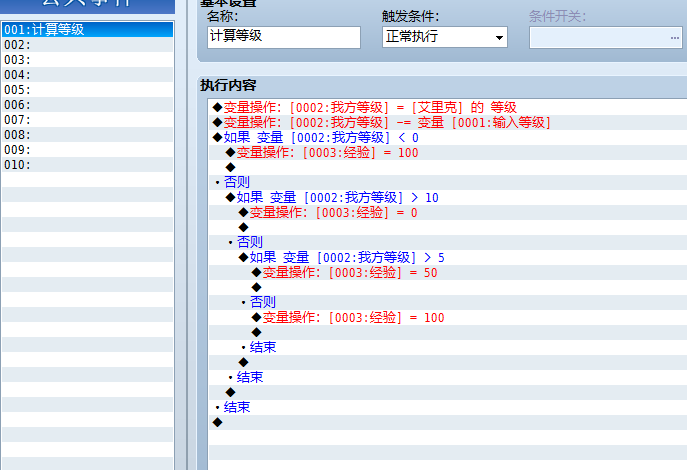Select empty common event slot 009
The width and height of the screenshot is (687, 470).
tap(87, 149)
